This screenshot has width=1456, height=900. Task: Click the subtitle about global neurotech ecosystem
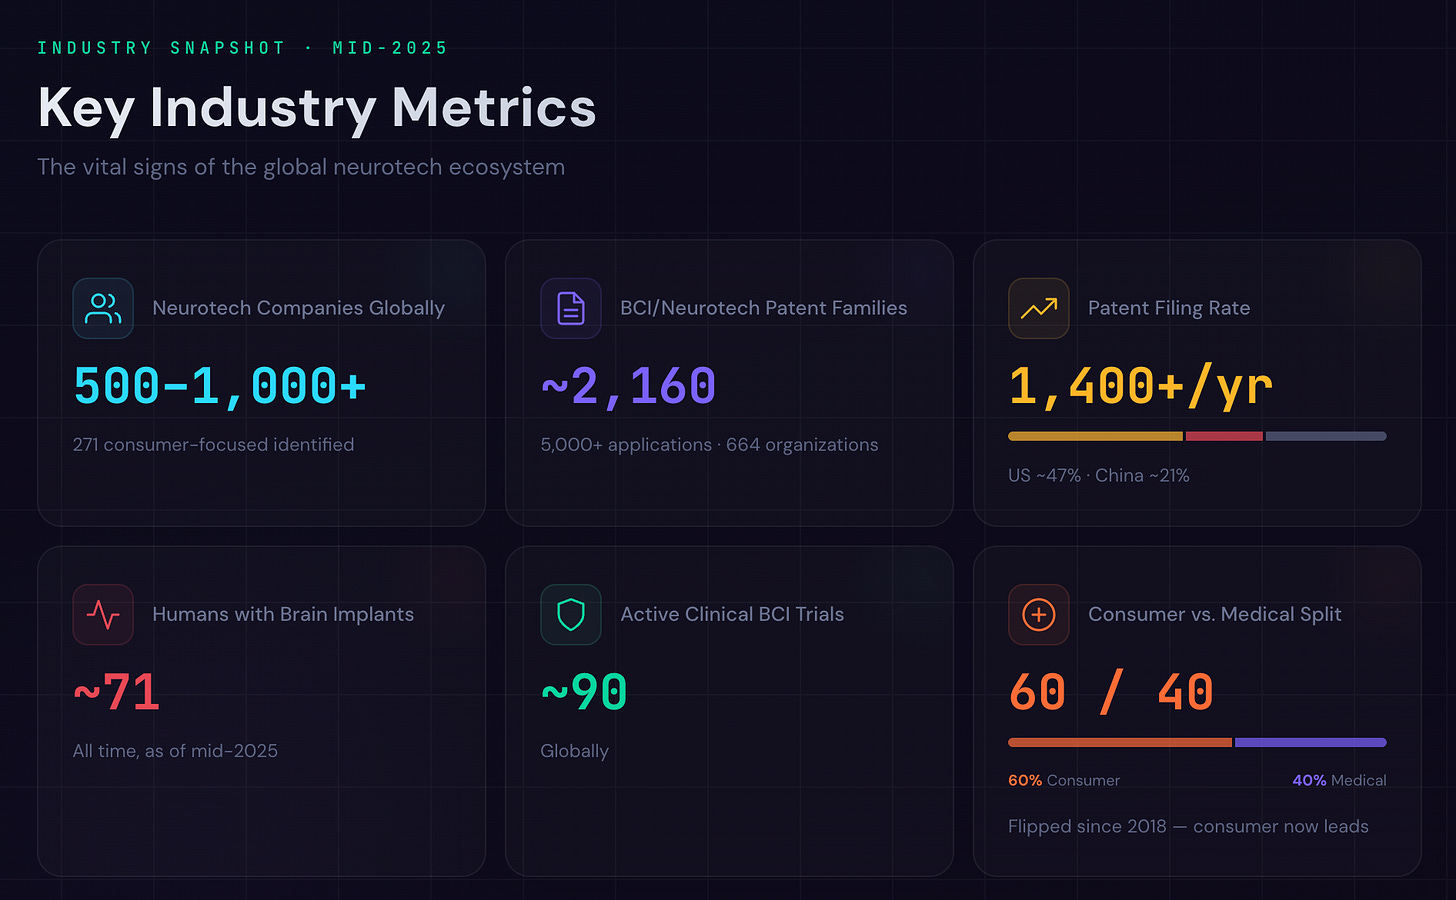[x=301, y=167]
